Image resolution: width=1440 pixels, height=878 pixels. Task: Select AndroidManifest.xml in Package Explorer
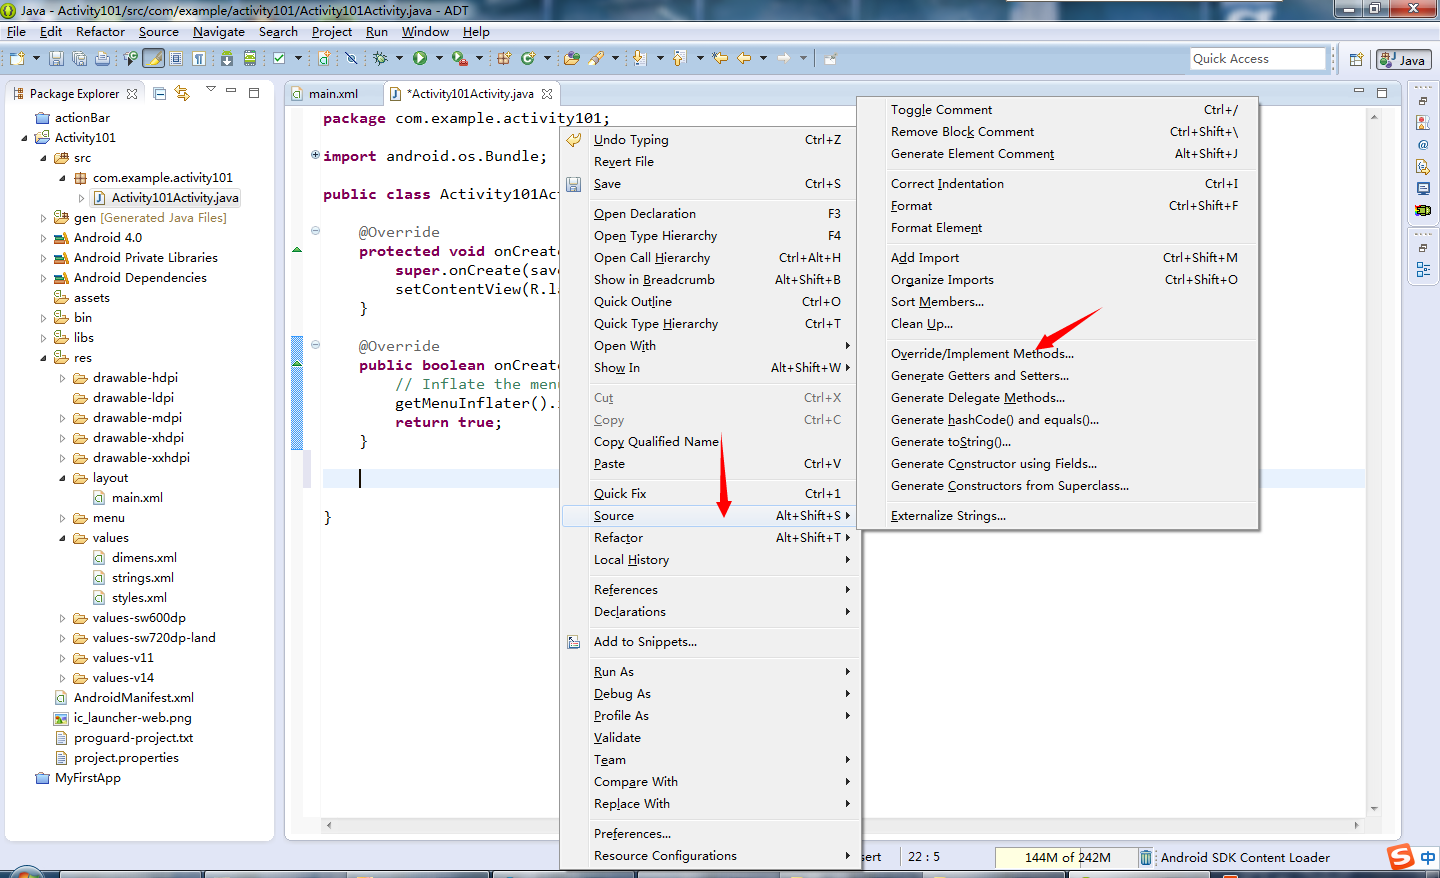[133, 698]
